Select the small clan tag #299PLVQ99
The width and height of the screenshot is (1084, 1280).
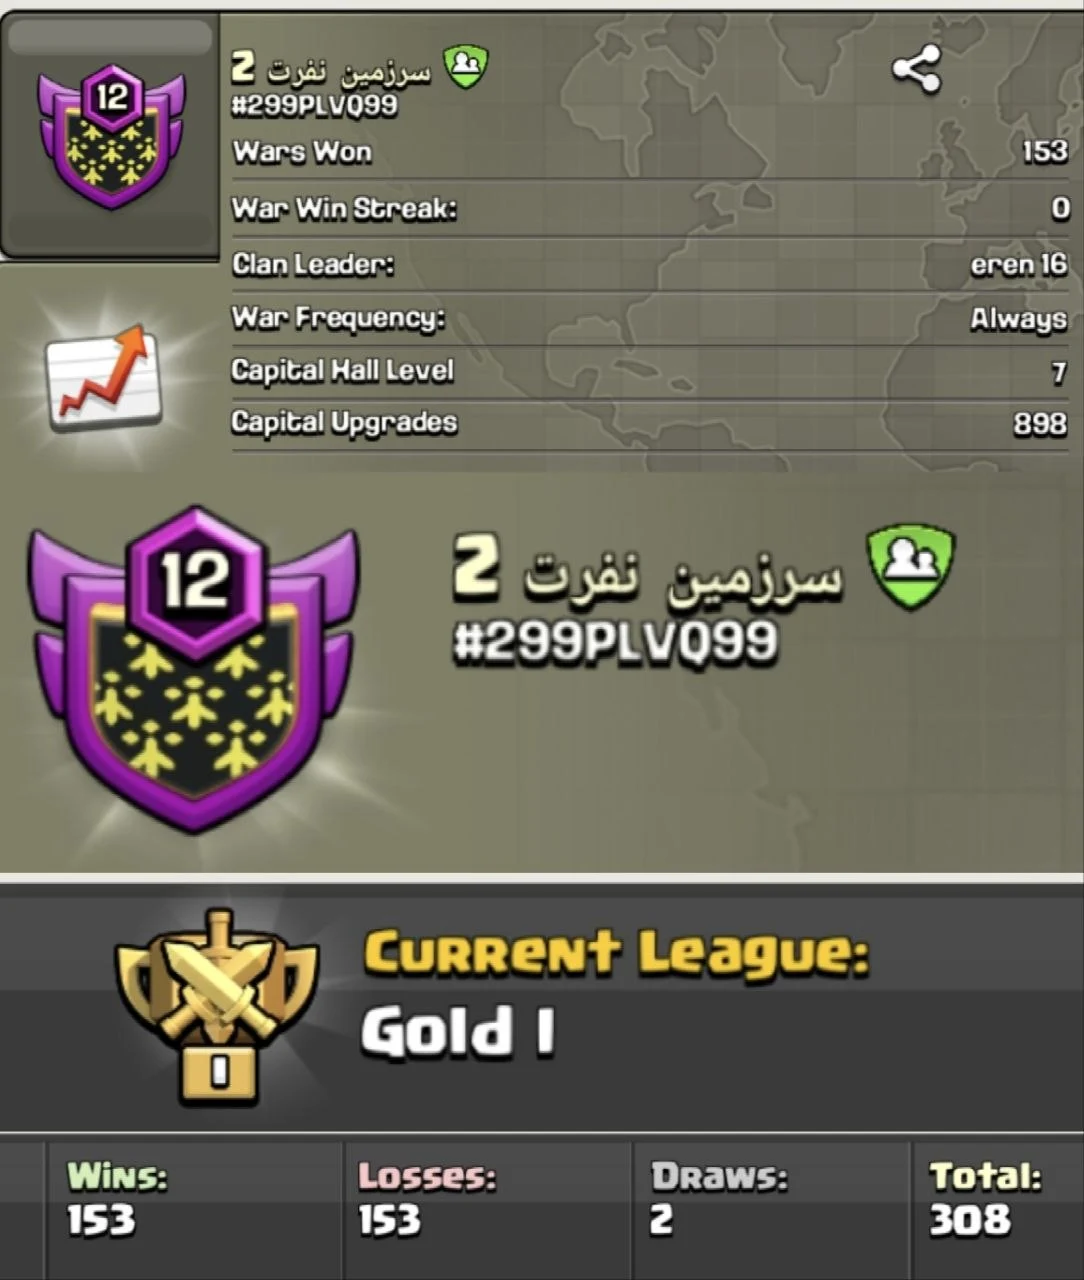coord(314,105)
